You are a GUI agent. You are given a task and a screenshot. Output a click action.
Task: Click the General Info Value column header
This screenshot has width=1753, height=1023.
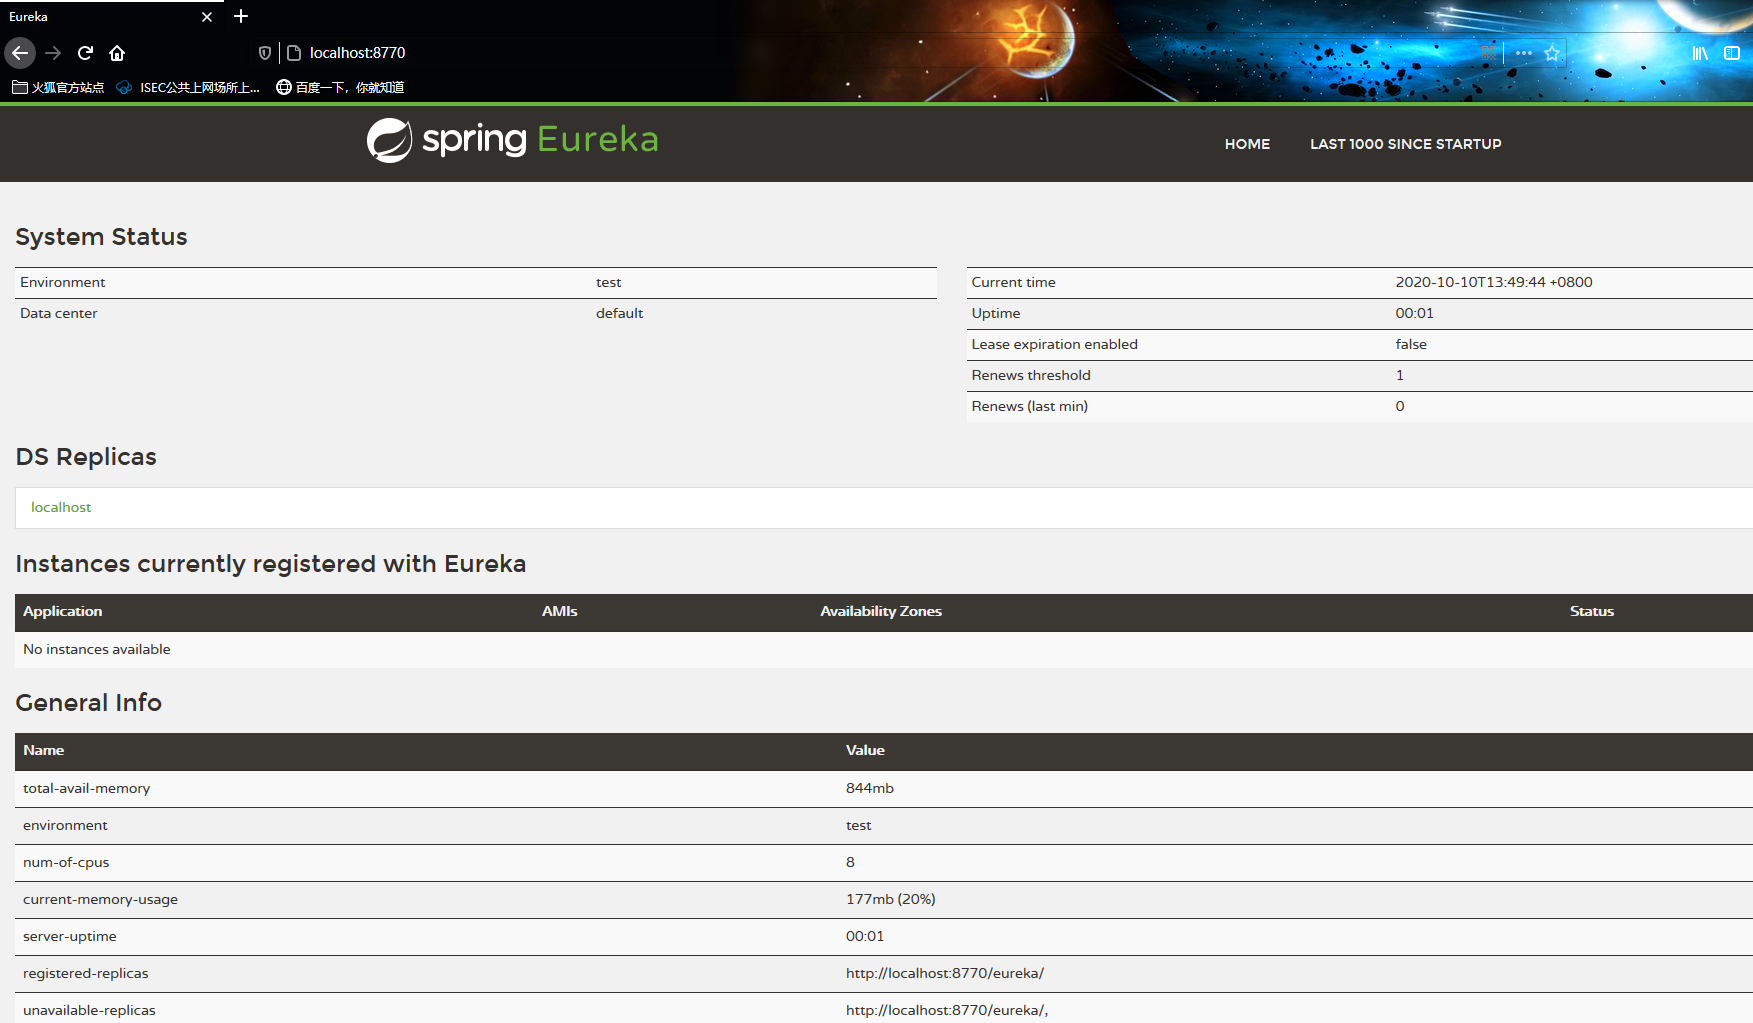click(865, 750)
